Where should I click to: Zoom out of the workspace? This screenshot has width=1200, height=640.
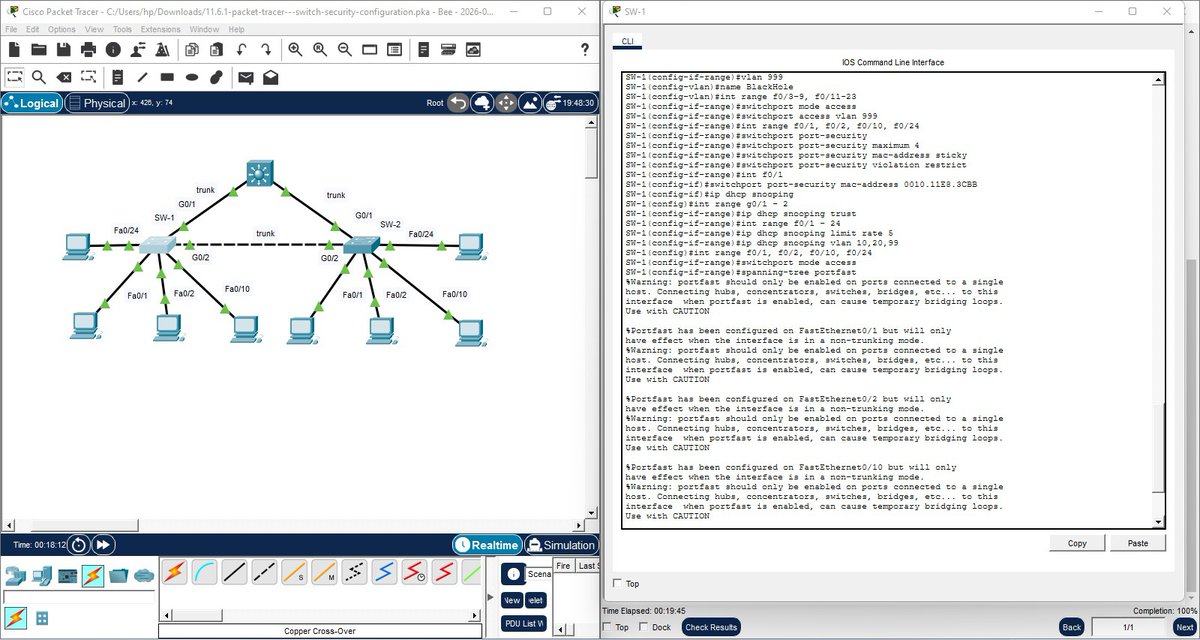[x=345, y=49]
